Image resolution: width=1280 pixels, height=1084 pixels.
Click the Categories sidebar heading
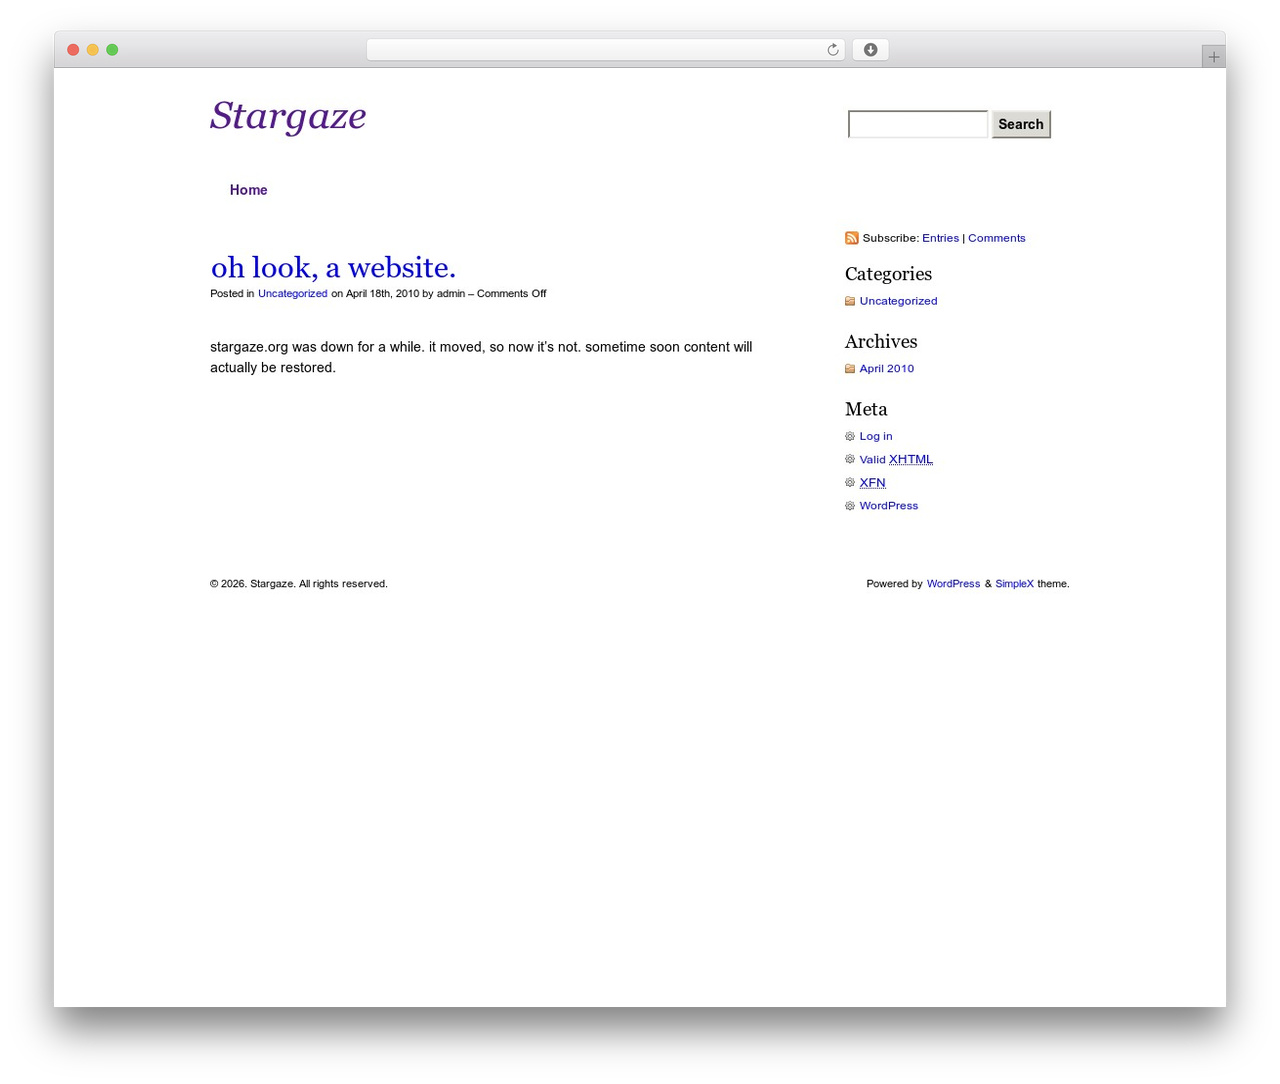(x=888, y=274)
